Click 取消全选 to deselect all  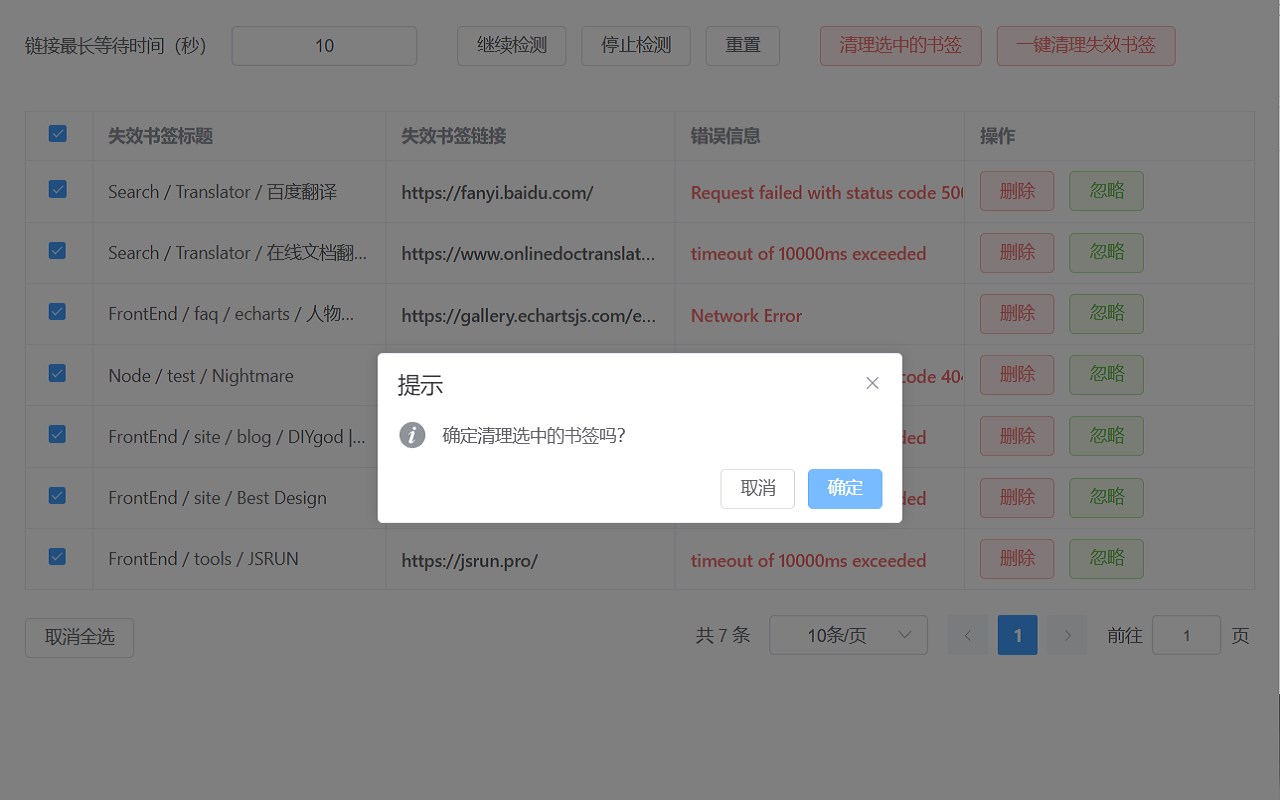pos(79,637)
